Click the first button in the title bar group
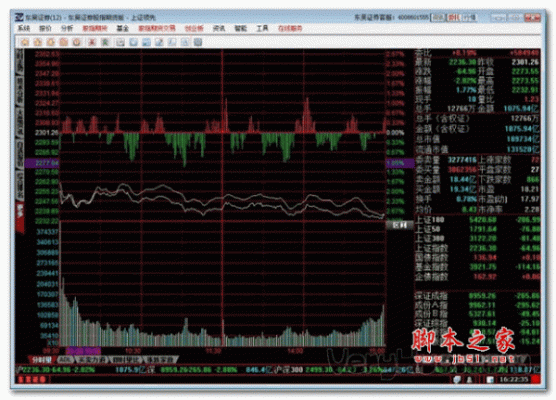The height and width of the screenshot is (400, 556). click(438, 17)
